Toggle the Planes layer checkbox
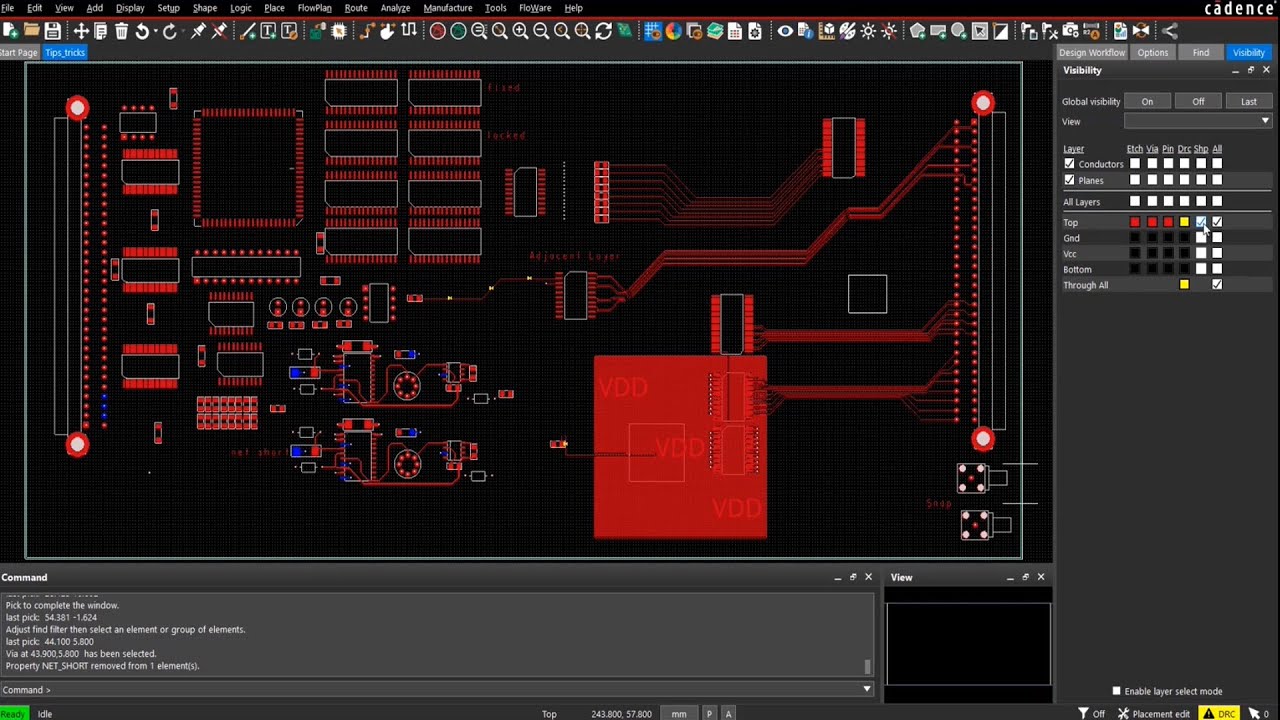 1069,180
